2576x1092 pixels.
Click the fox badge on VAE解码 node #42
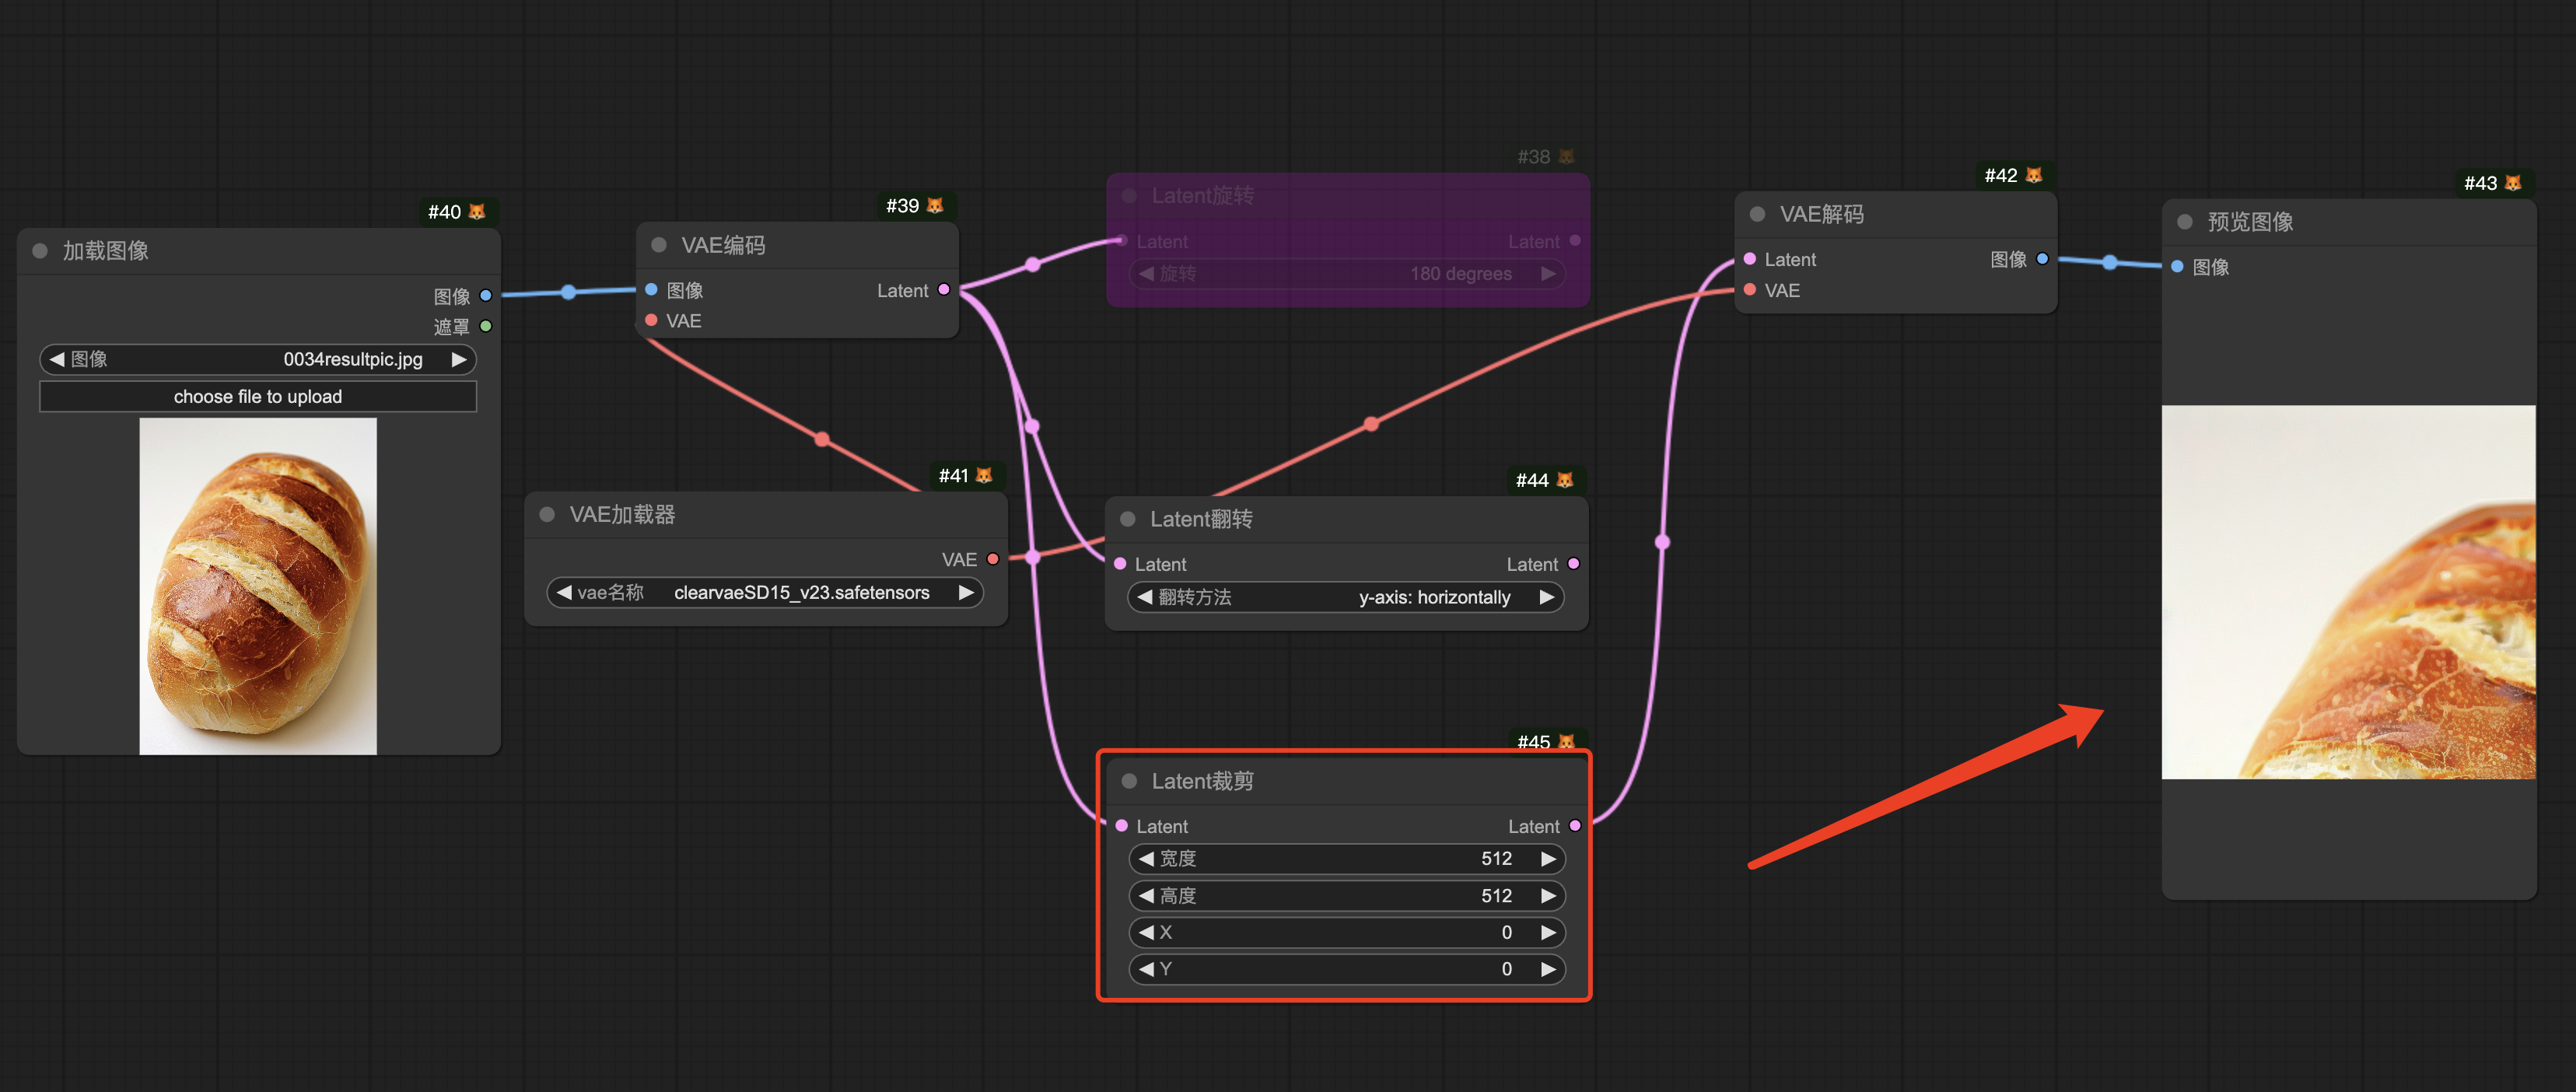coord(2033,175)
